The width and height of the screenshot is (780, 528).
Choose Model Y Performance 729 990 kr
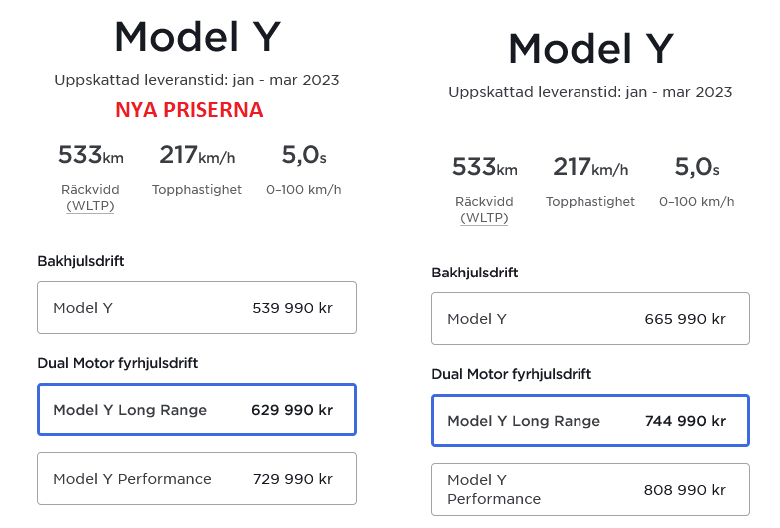tap(197, 479)
